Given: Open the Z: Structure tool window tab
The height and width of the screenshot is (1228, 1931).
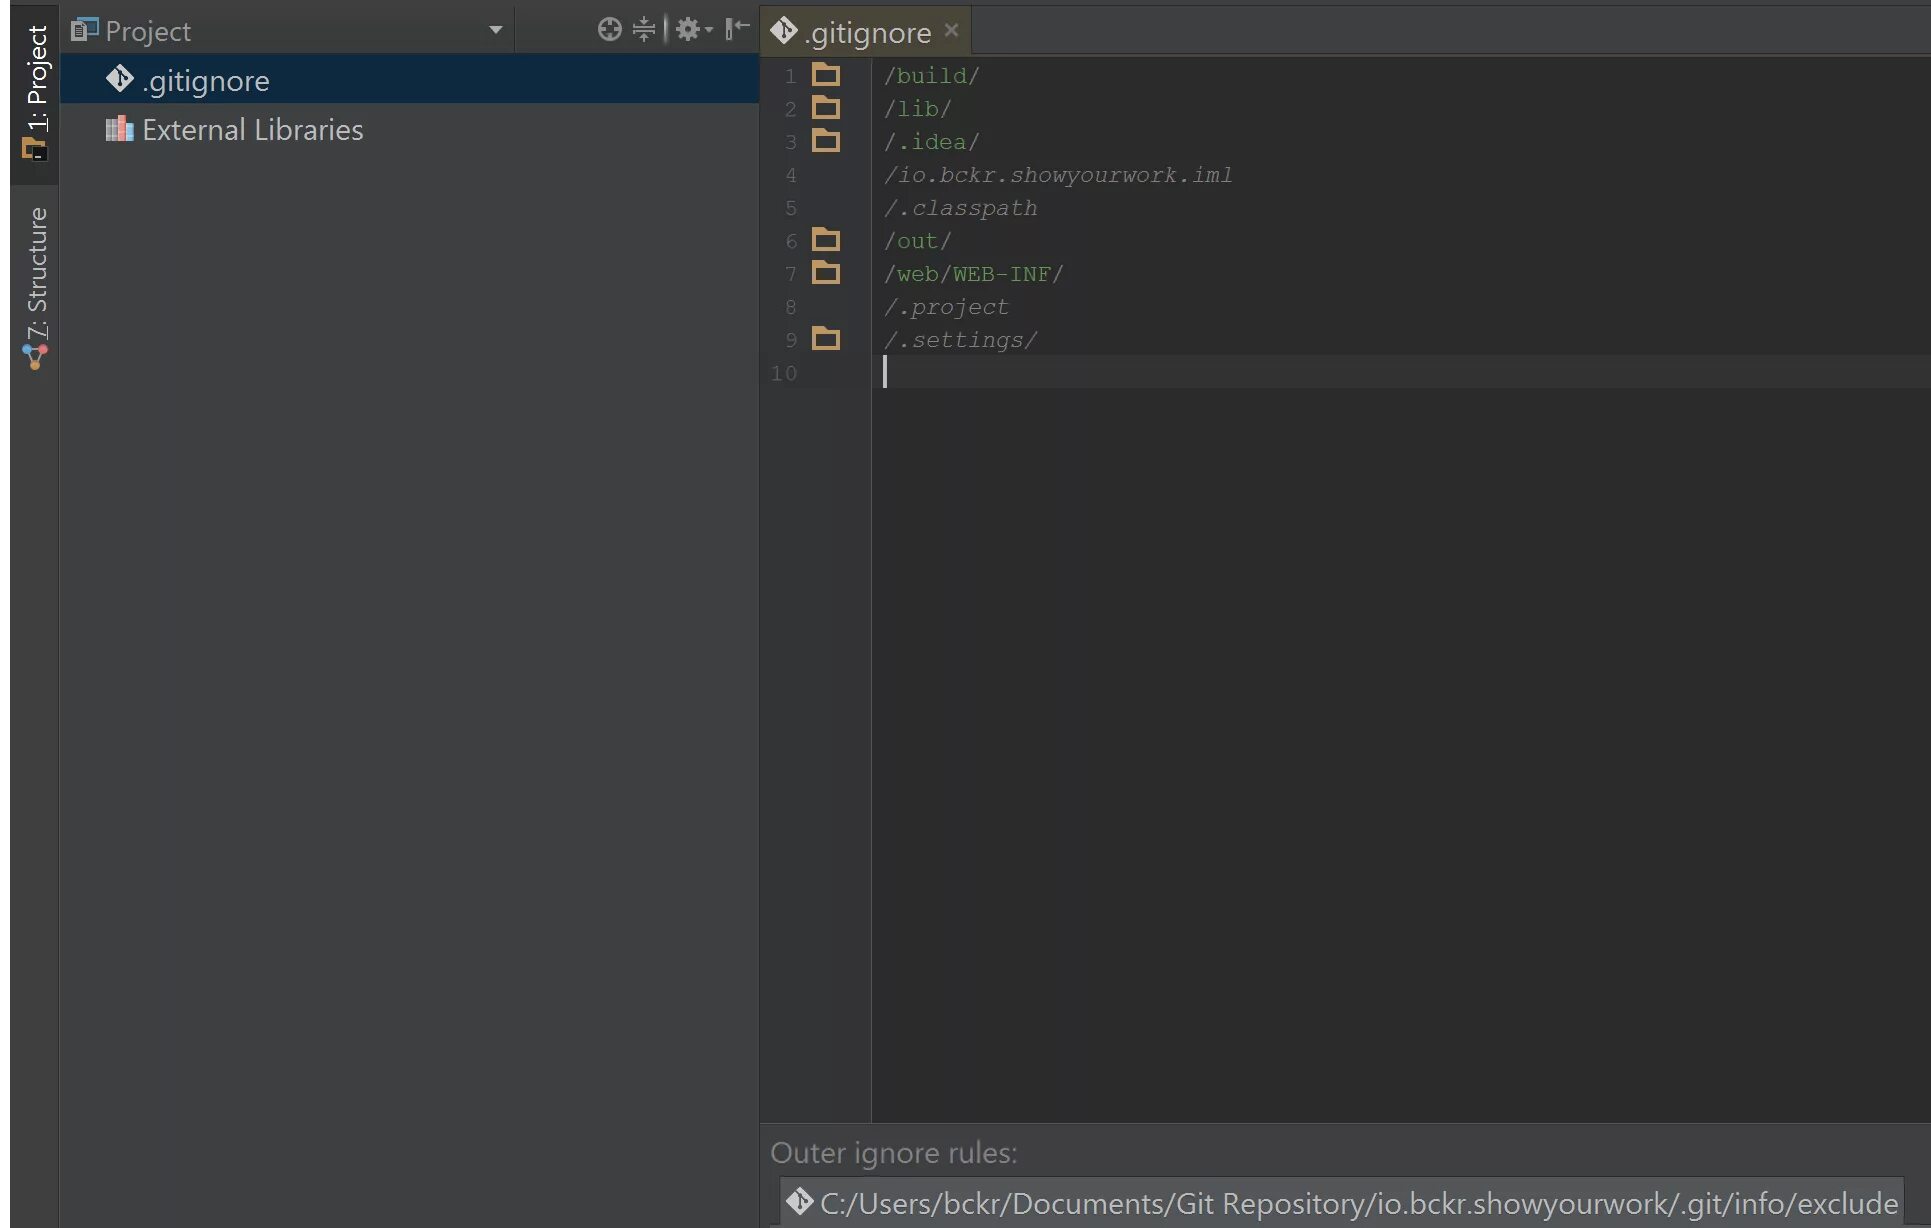Looking at the screenshot, I should click(x=36, y=288).
